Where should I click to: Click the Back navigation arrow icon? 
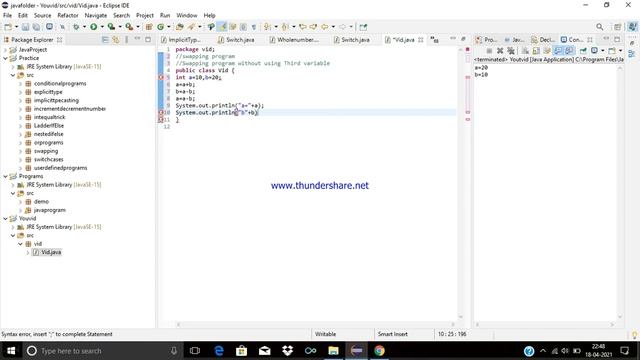[324, 27]
